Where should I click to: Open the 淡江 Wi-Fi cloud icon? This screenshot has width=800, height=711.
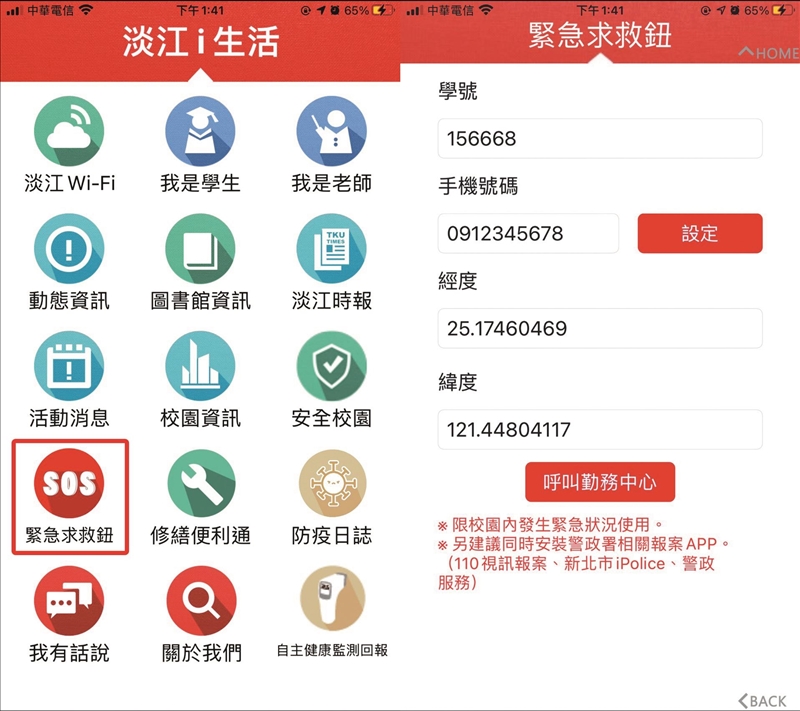(69, 134)
